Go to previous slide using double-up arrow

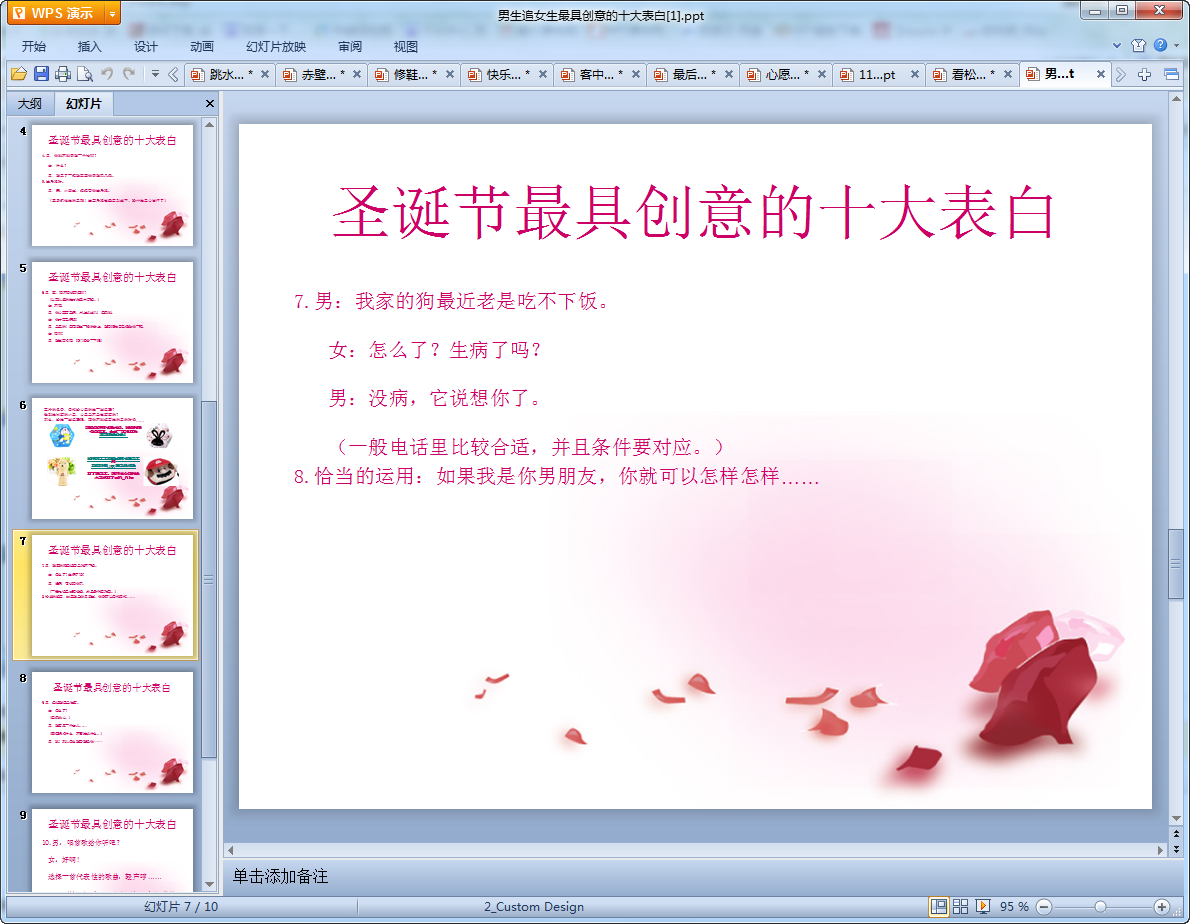(1176, 834)
